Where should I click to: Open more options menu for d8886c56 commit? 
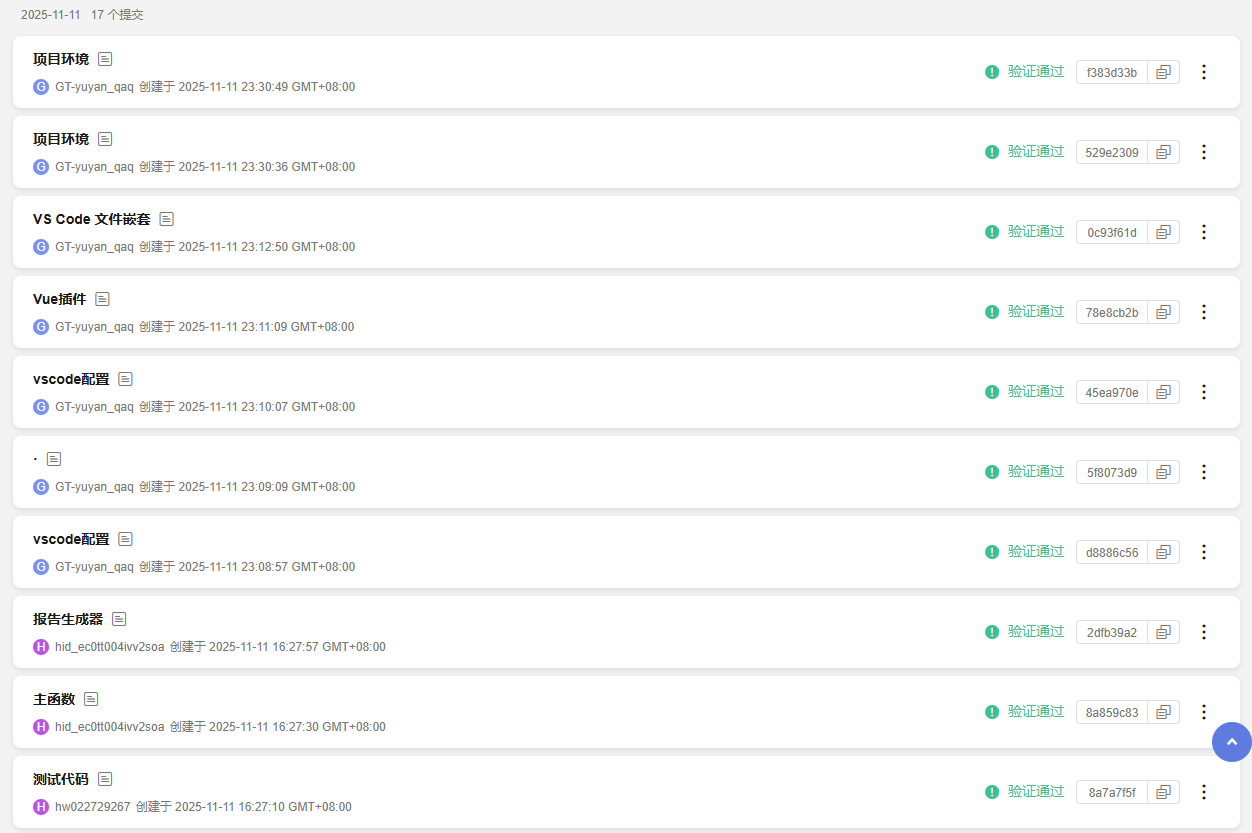[x=1204, y=552]
